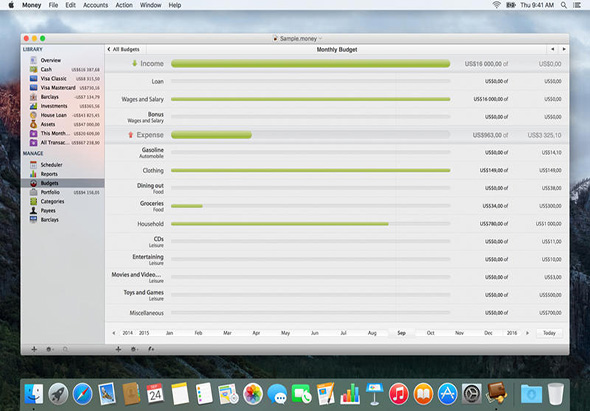The height and width of the screenshot is (411, 590).
Task: Open Spotlight search in the menu bar
Action: 564,5
